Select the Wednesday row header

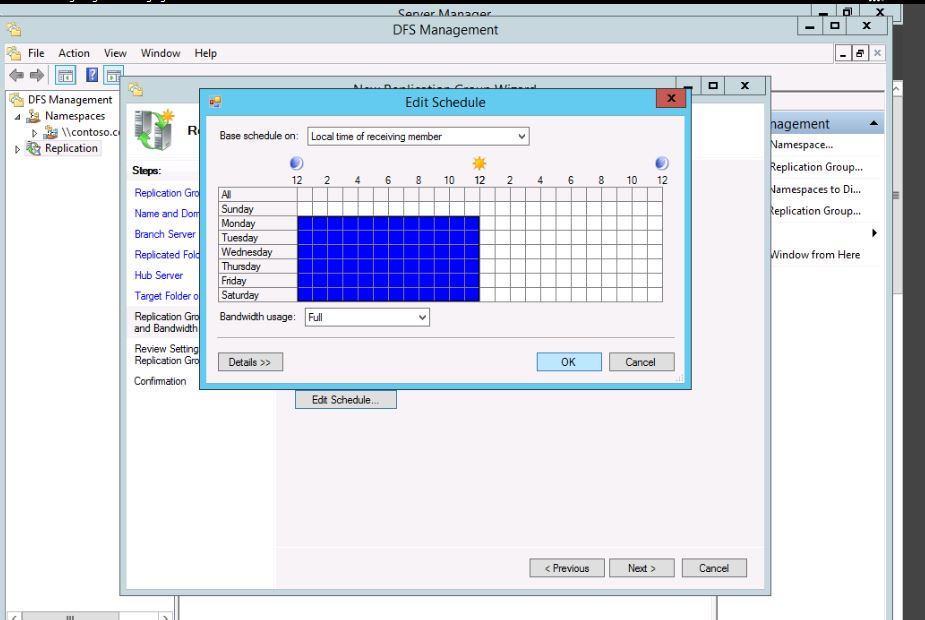click(258, 252)
